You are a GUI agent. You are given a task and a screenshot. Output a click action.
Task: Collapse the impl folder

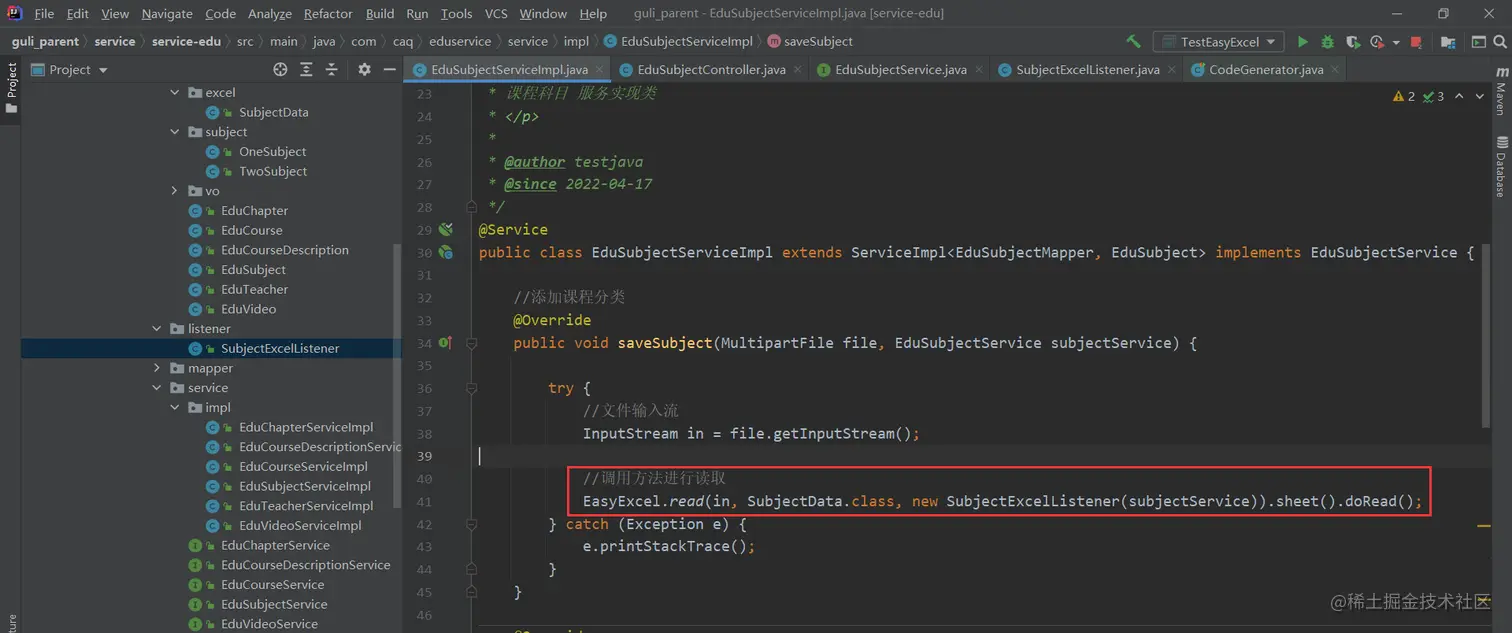coord(175,407)
